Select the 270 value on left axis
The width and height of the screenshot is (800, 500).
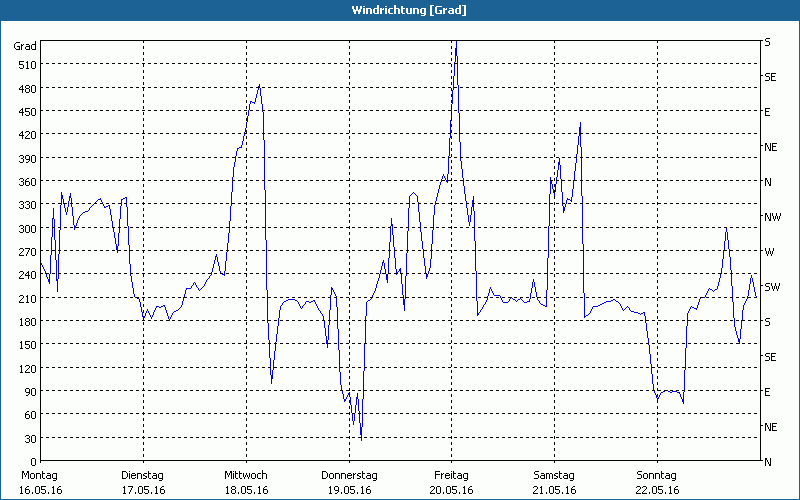pos(28,252)
